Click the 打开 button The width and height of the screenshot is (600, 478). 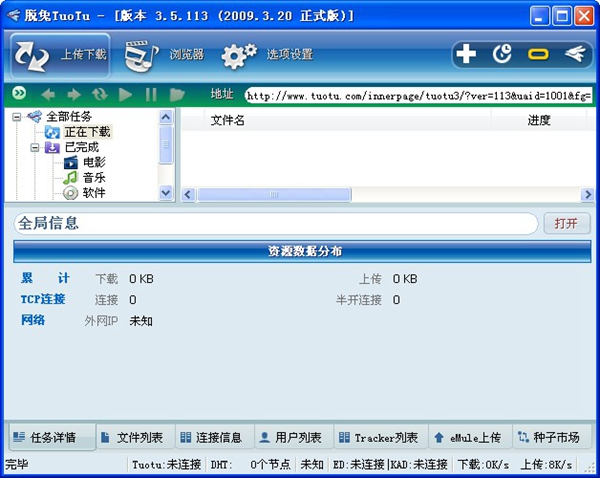point(566,223)
